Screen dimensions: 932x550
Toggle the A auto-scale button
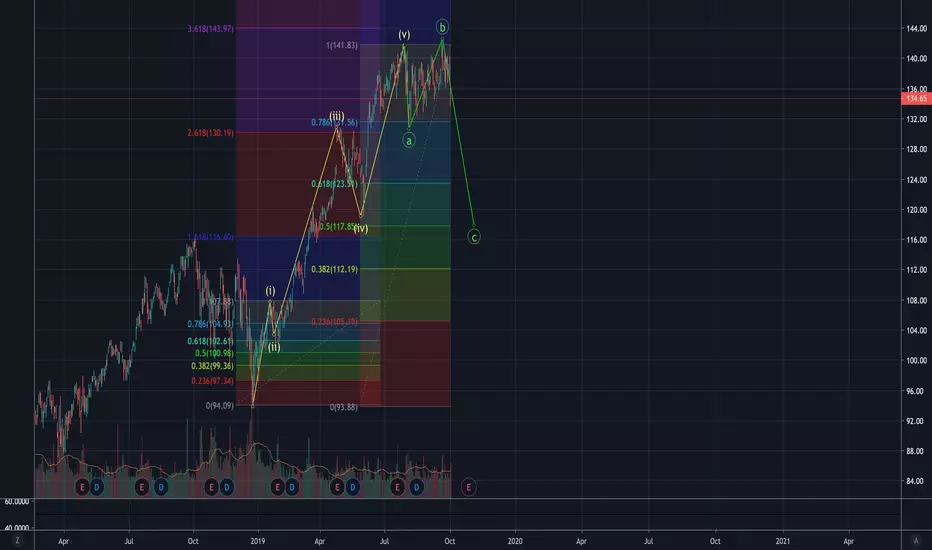[x=916, y=540]
